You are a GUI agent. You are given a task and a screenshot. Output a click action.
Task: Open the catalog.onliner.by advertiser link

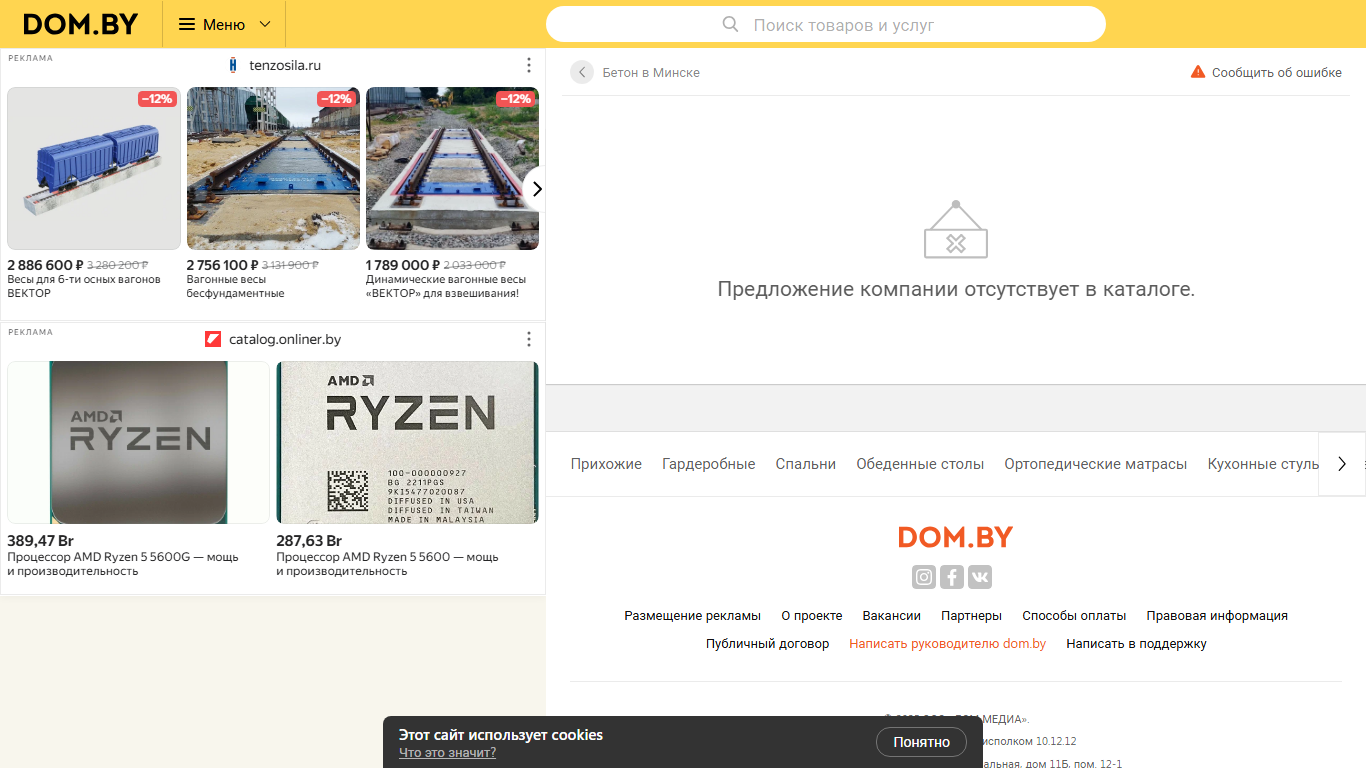point(285,340)
